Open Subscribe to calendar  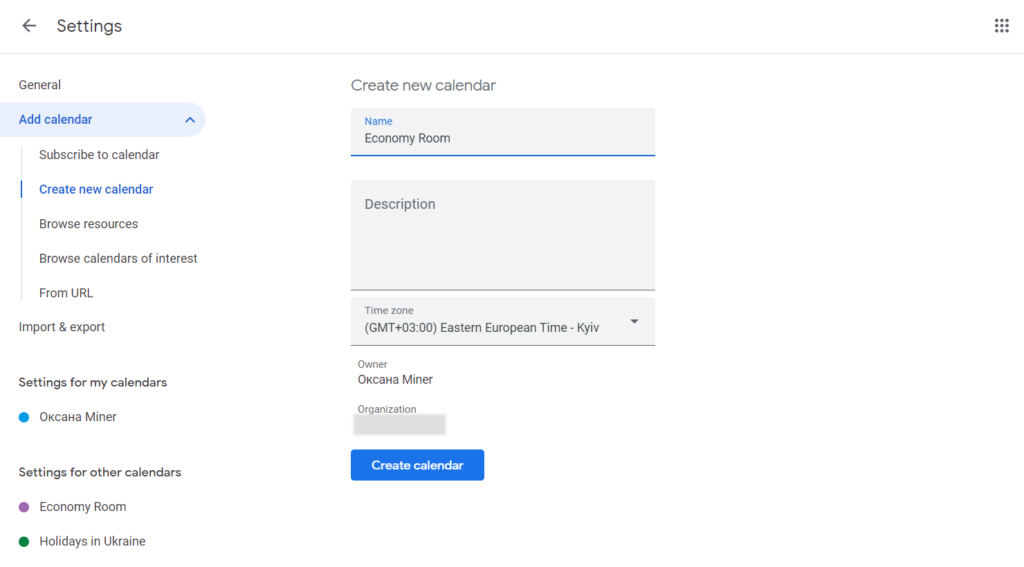click(x=99, y=155)
